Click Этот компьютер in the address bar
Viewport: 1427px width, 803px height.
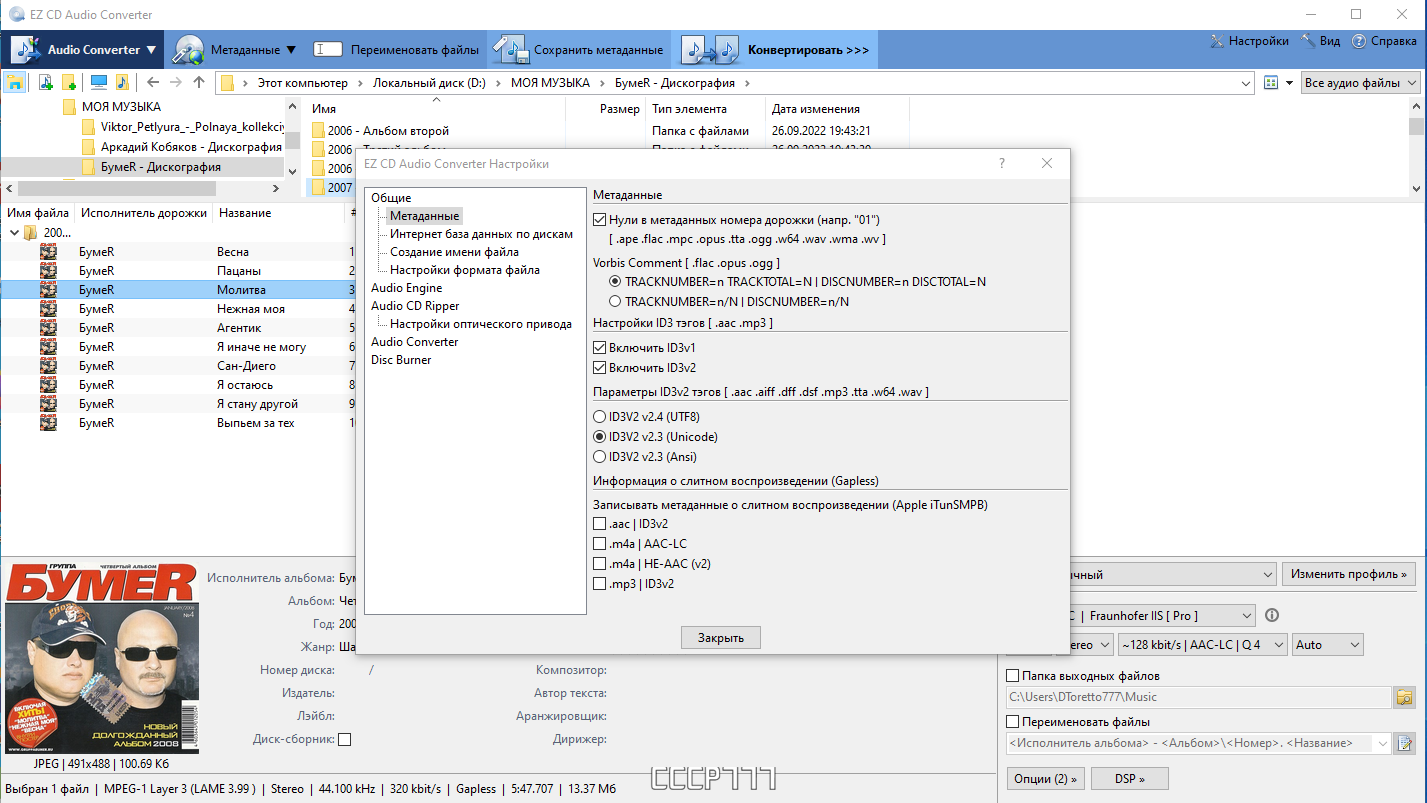[x=303, y=83]
